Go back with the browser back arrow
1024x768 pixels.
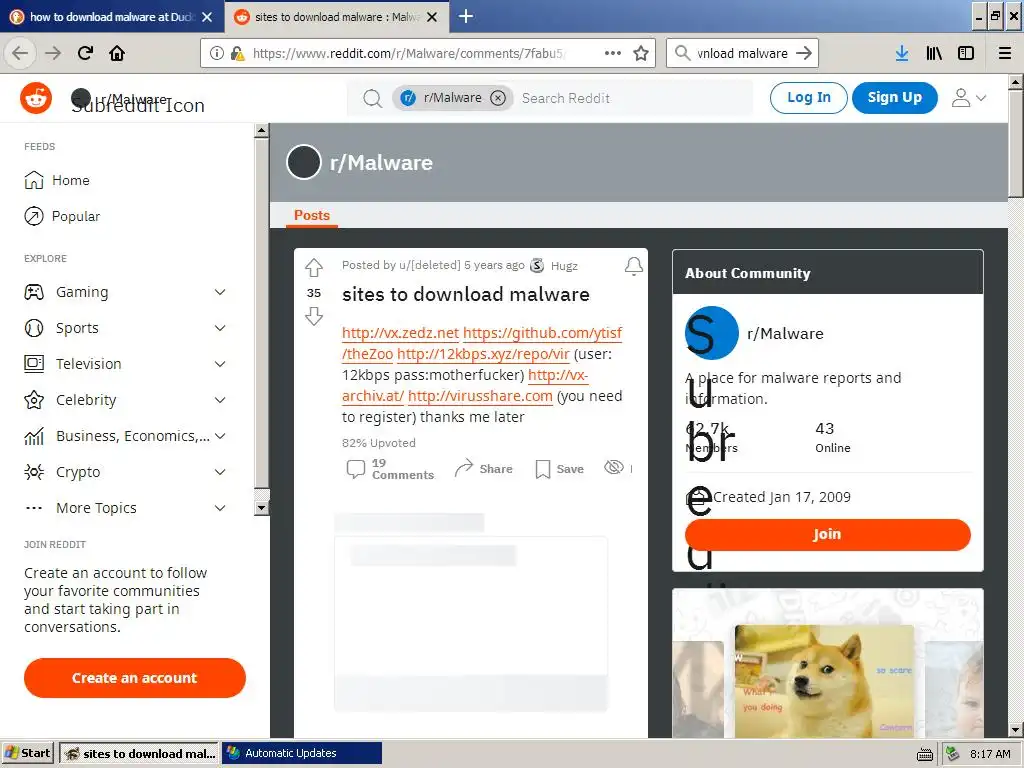pos(20,53)
